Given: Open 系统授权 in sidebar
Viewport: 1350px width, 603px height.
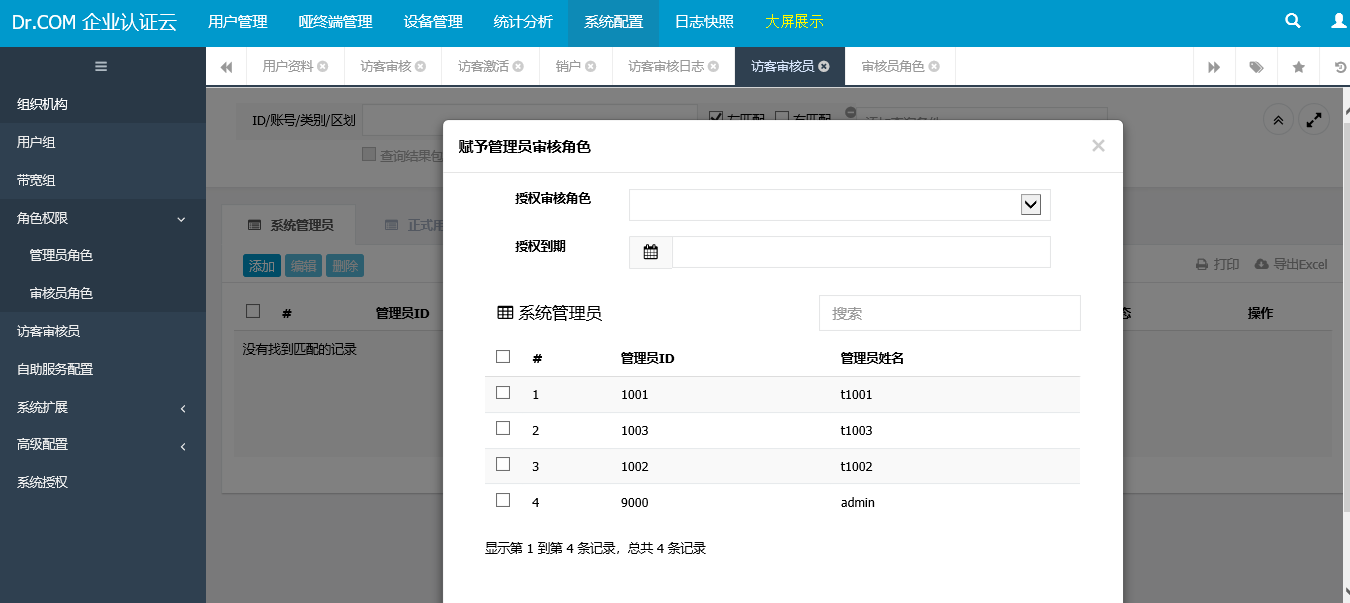Looking at the screenshot, I should click(x=102, y=482).
